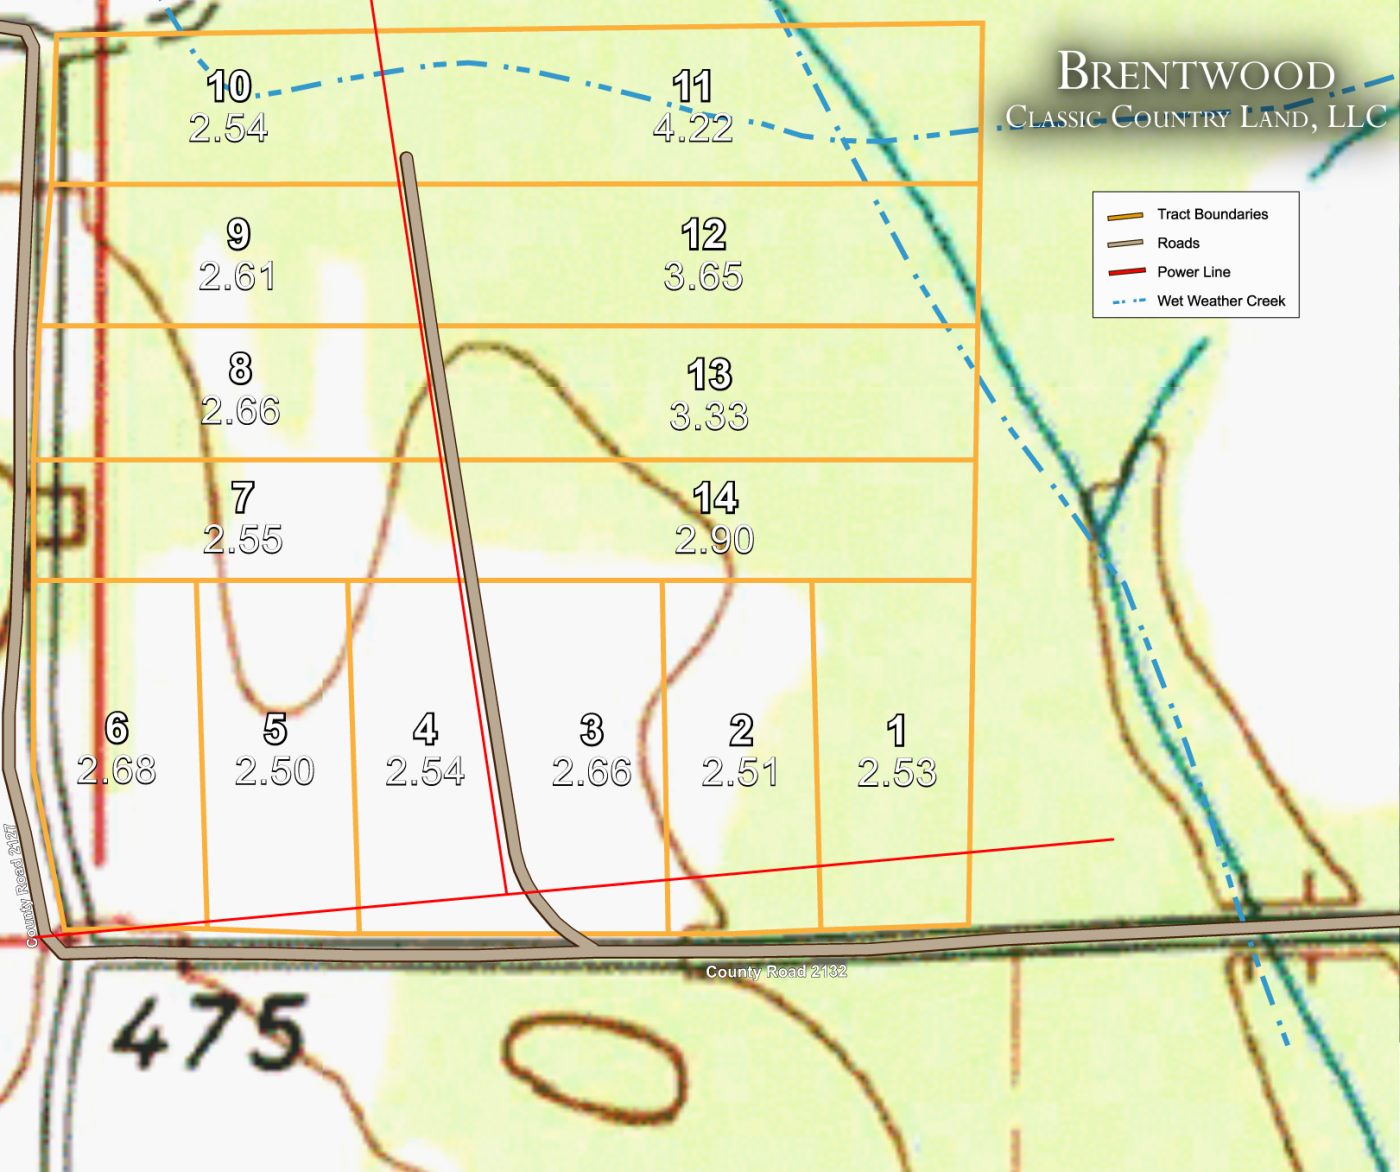
Task: Click tract number 5 label
Action: 275,730
